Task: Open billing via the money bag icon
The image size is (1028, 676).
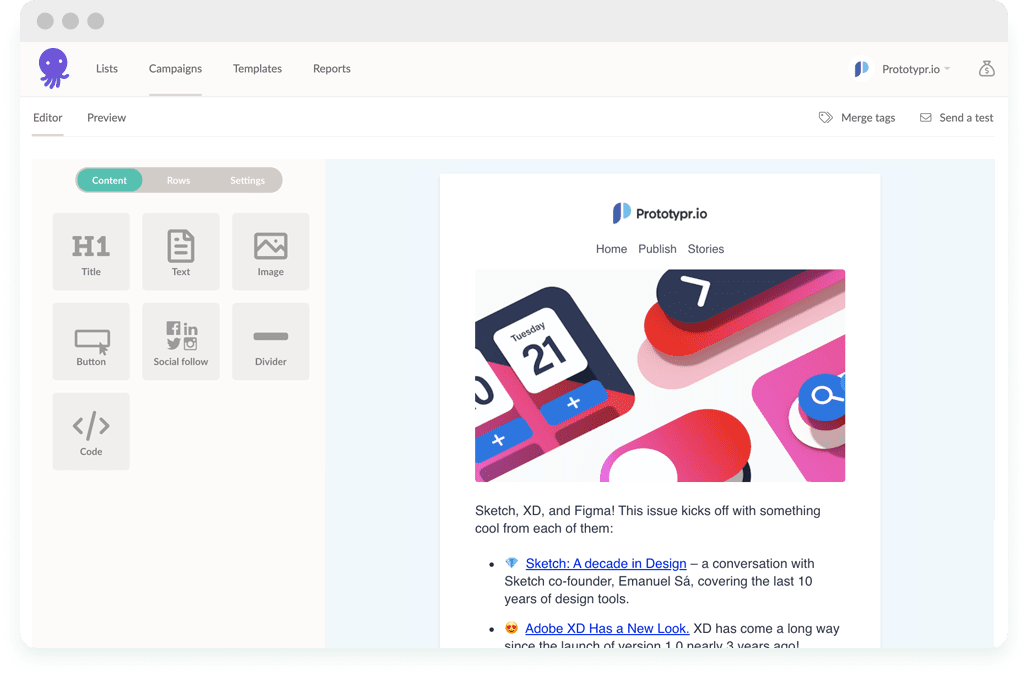Action: (x=986, y=68)
